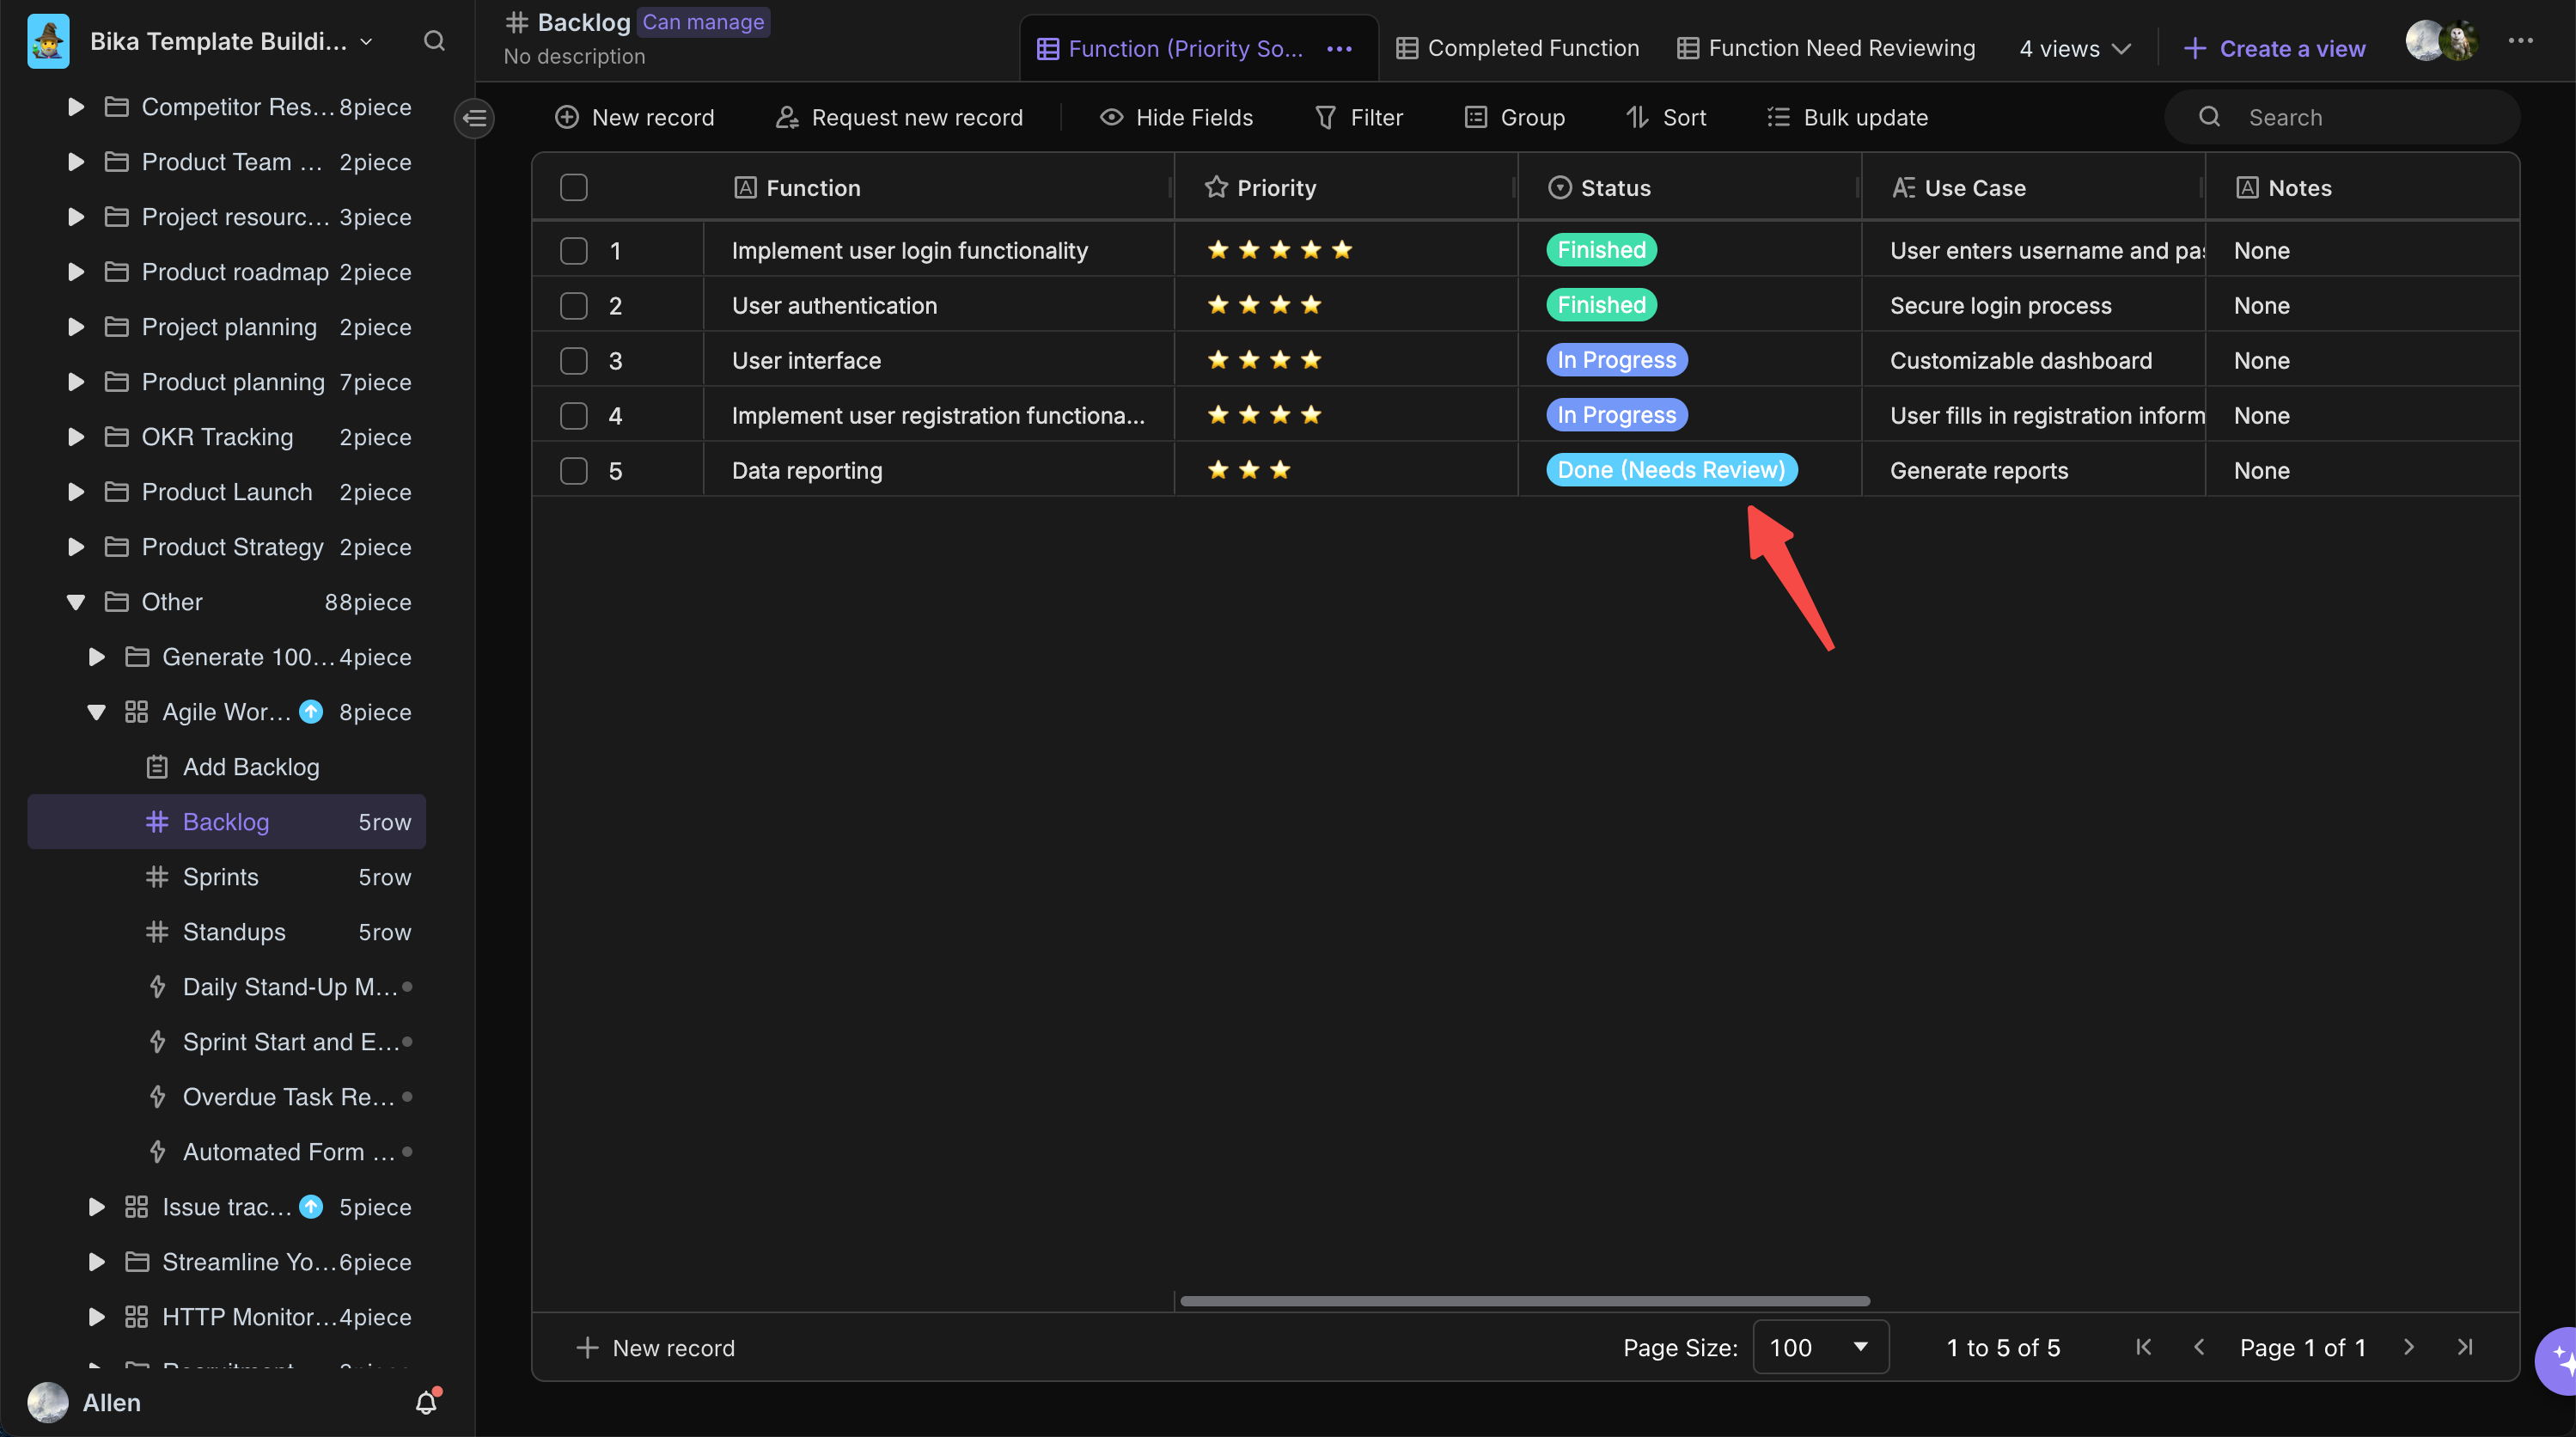
Task: Check row 4 user registration checkbox
Action: tap(574, 415)
